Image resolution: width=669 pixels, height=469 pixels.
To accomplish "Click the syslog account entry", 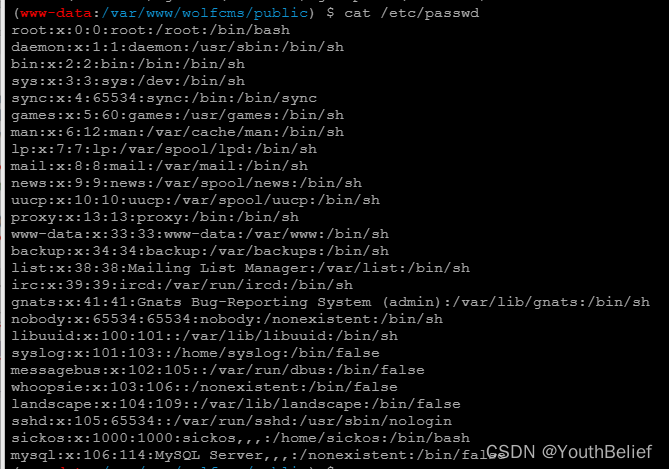I will point(195,353).
